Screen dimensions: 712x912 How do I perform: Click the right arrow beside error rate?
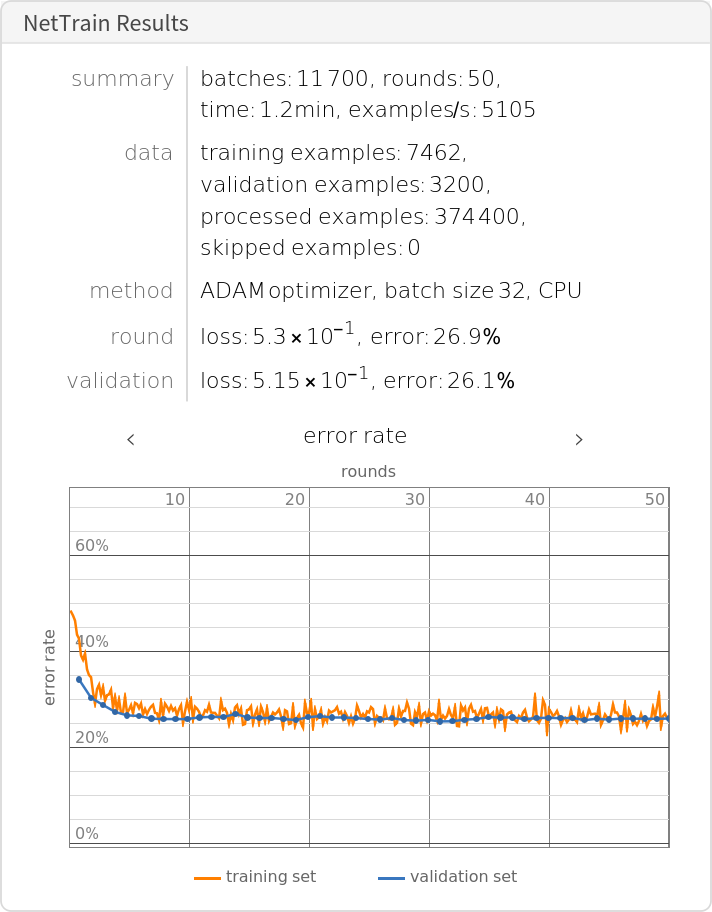coord(579,439)
